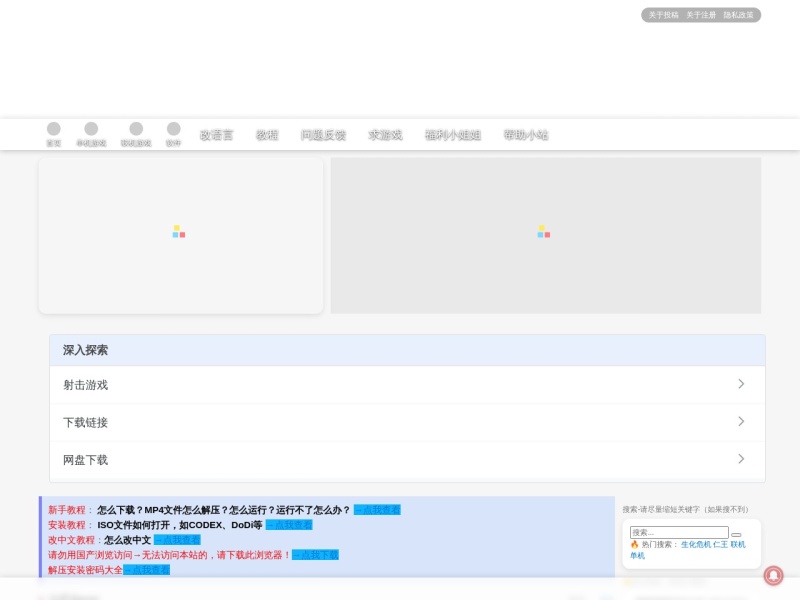Click the 隐私政策 link in top bar
This screenshot has width=800, height=600.
(738, 15)
